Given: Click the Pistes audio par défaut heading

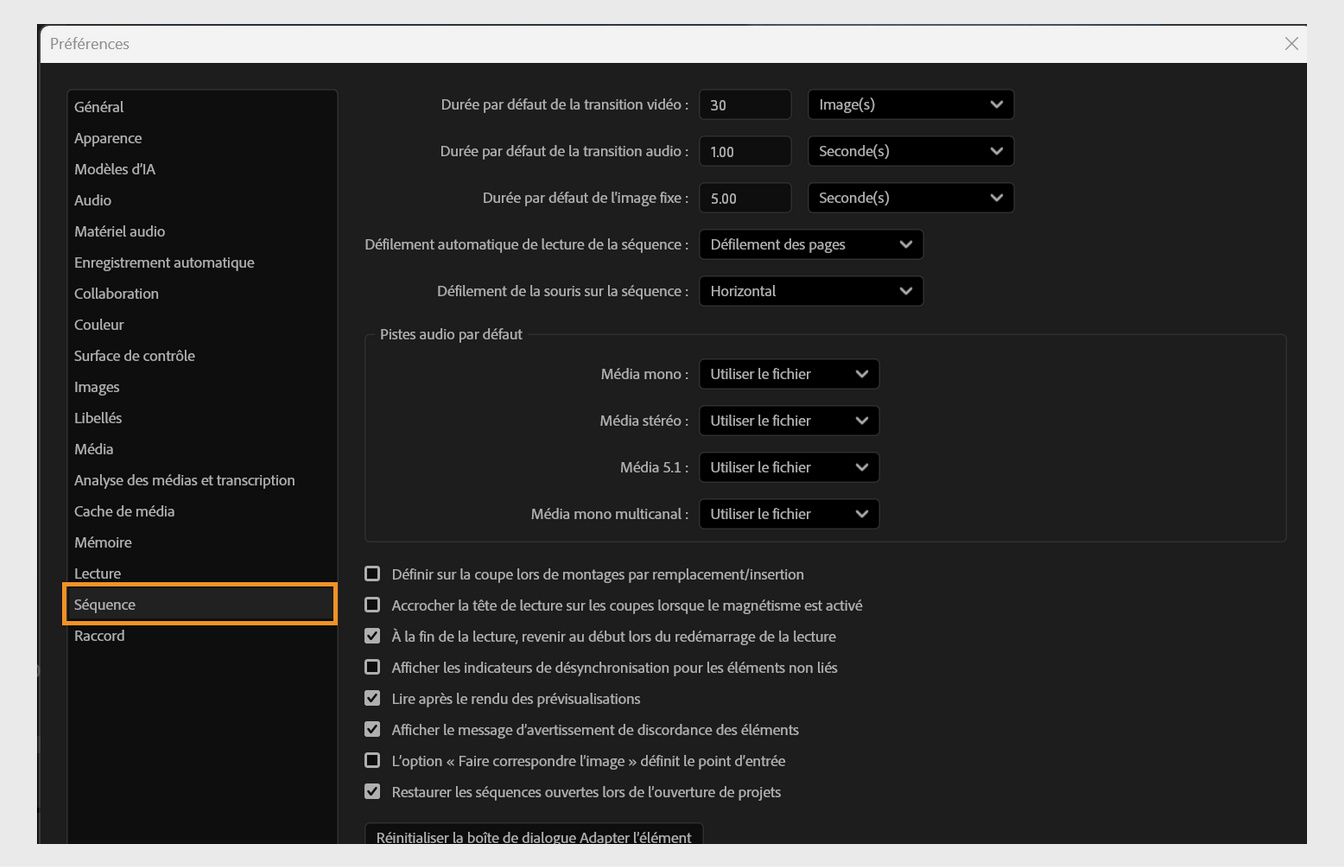Looking at the screenshot, I should click(451, 334).
